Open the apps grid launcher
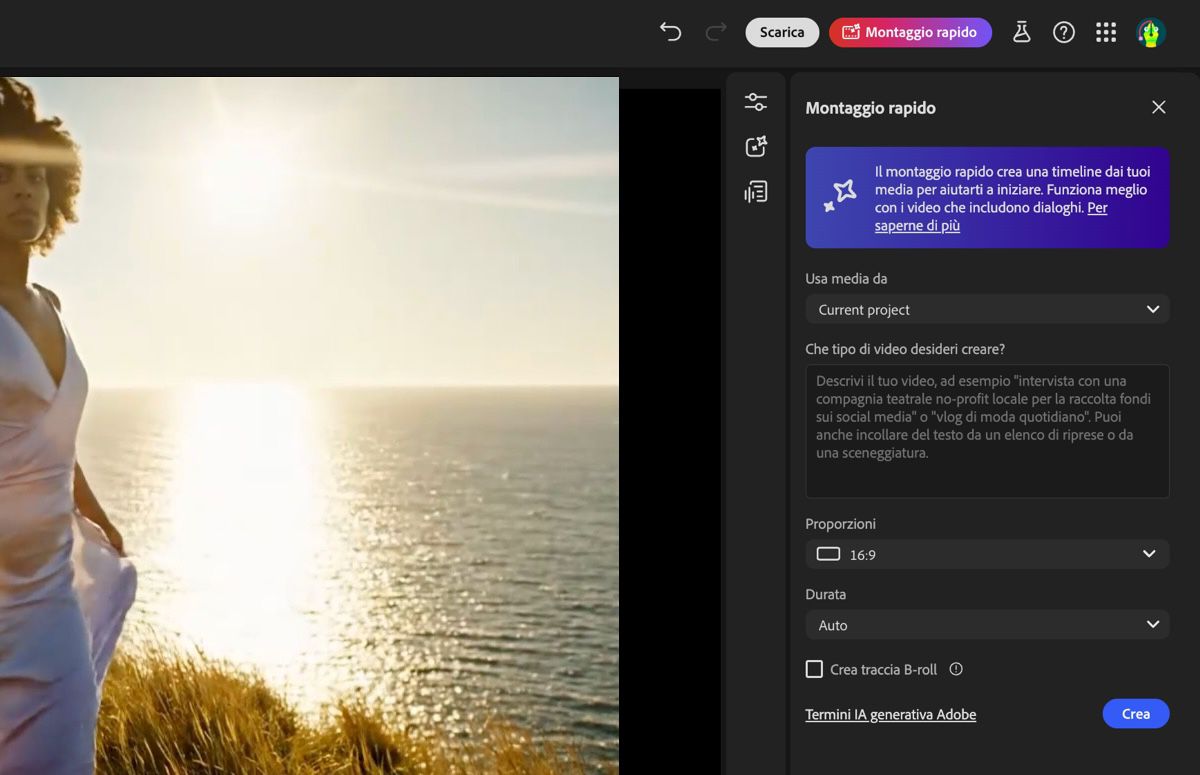The image size is (1200, 775). point(1106,32)
